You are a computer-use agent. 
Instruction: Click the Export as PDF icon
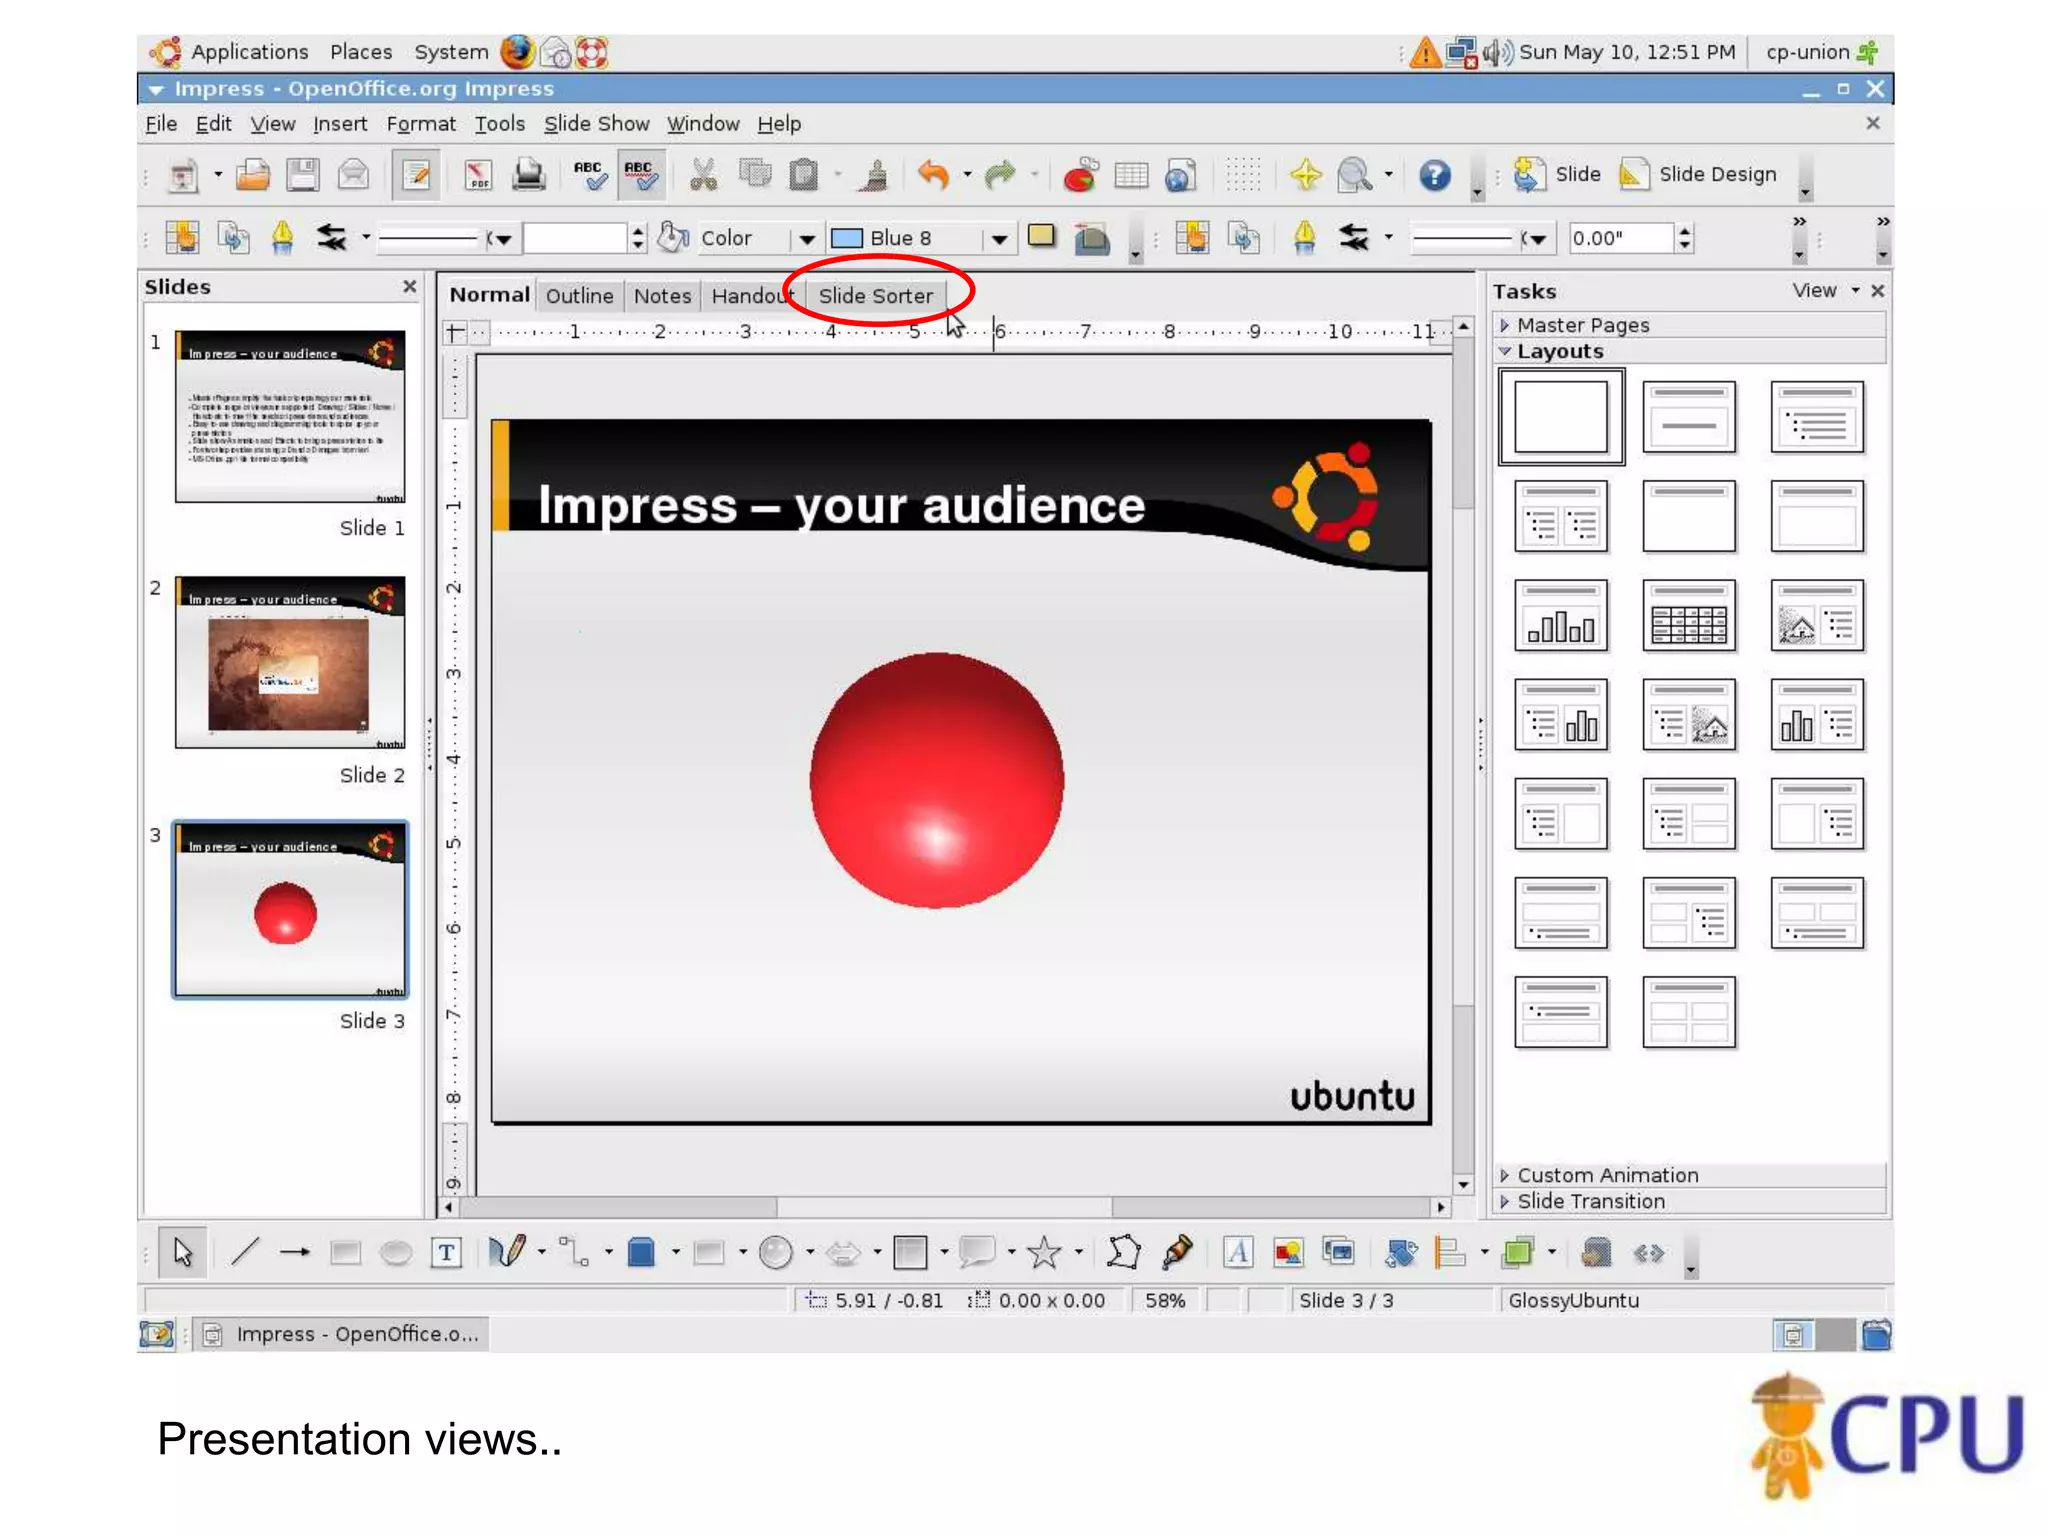[478, 175]
